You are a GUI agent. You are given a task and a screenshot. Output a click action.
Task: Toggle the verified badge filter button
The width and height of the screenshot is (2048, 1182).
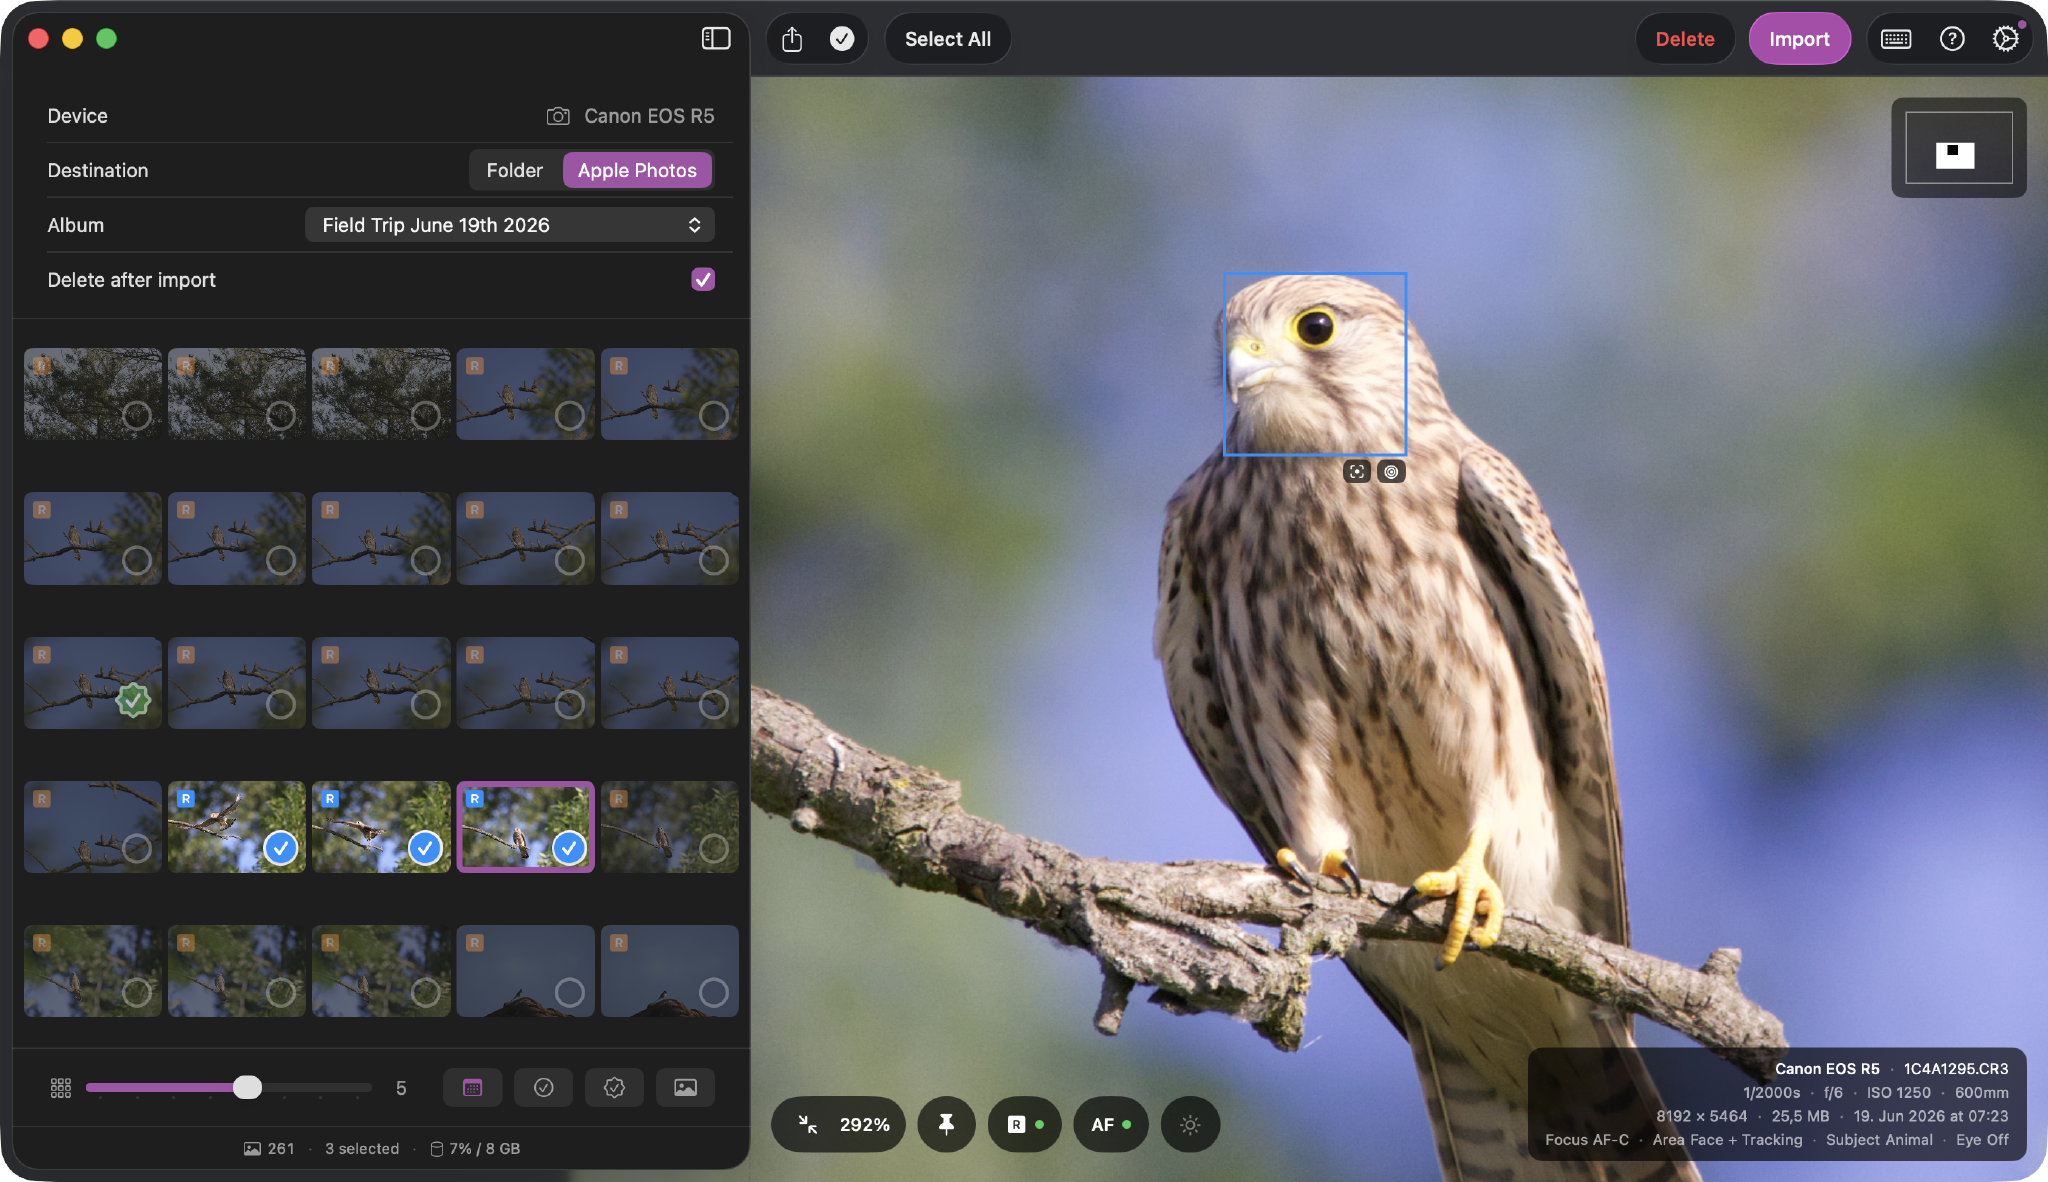615,1088
